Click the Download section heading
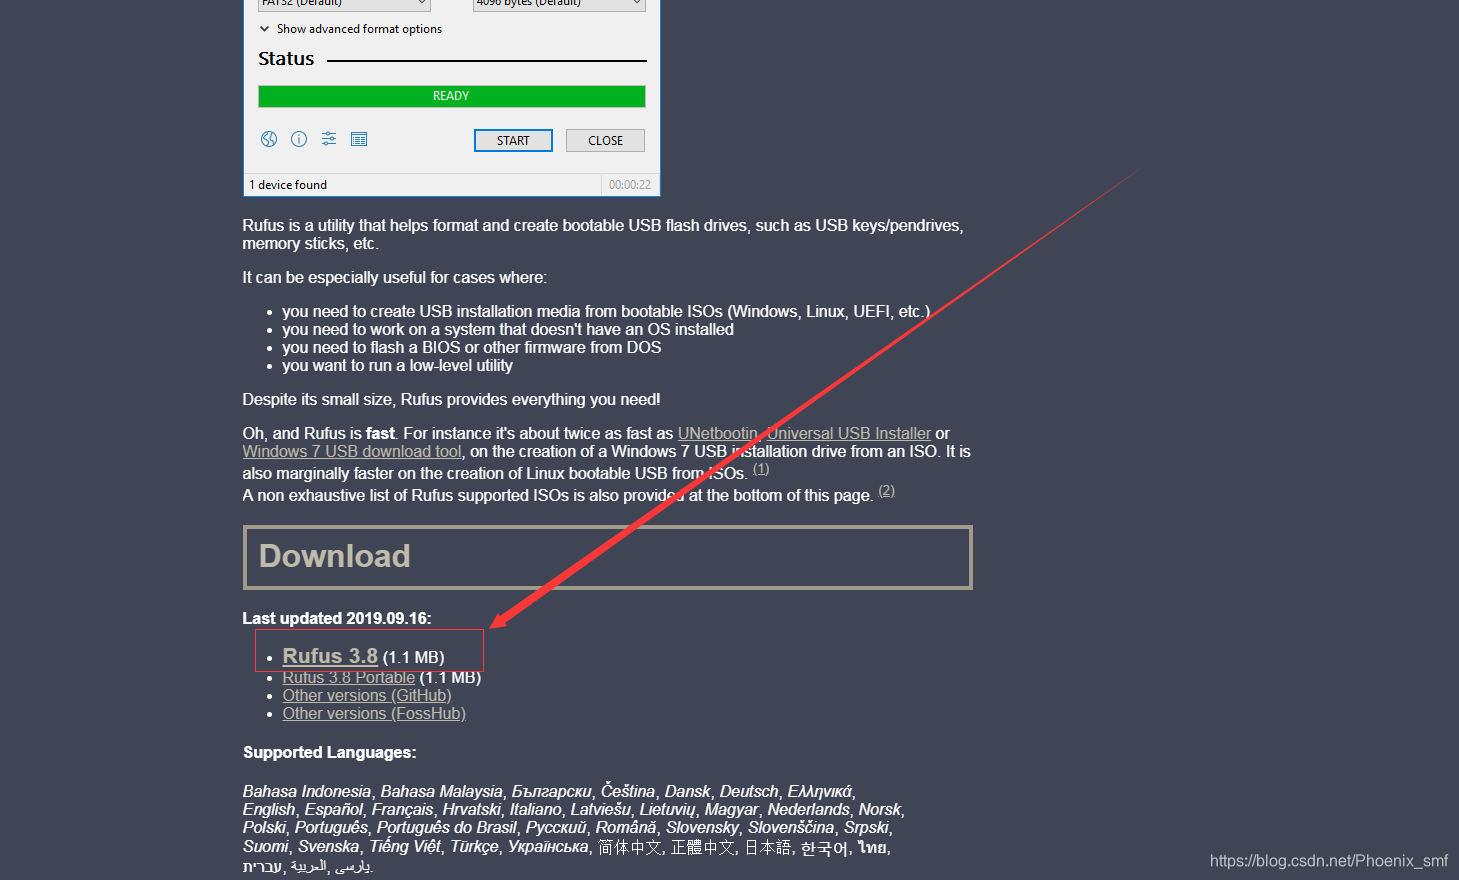Image resolution: width=1459 pixels, height=880 pixels. point(335,556)
